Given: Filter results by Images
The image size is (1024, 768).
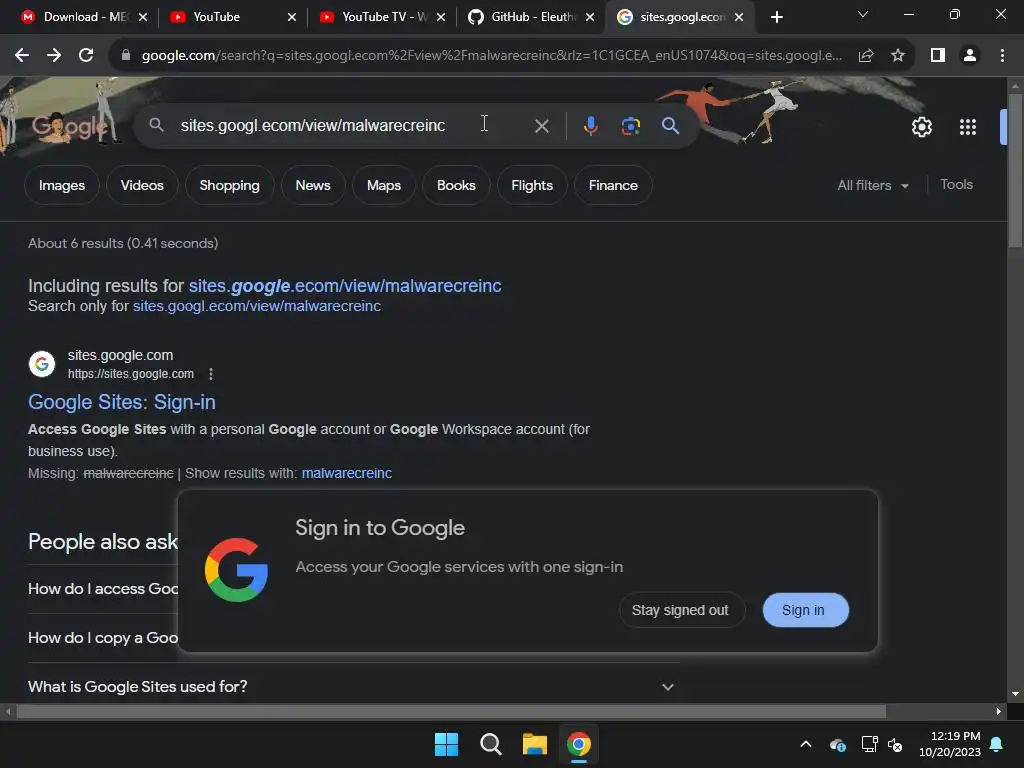Looking at the screenshot, I should (x=61, y=185).
